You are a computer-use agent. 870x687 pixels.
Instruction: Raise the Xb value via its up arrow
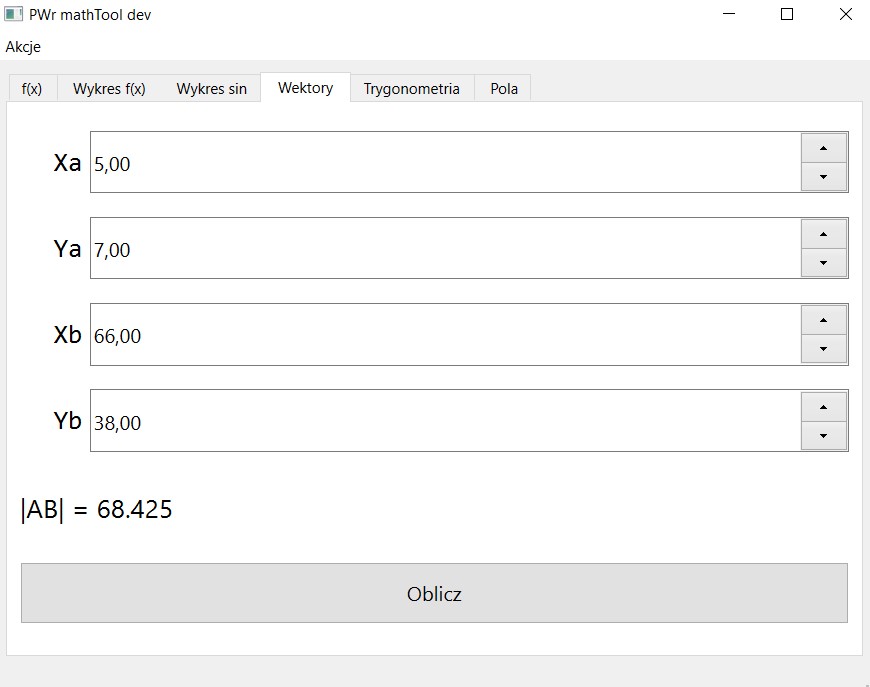pyautogui.click(x=822, y=319)
